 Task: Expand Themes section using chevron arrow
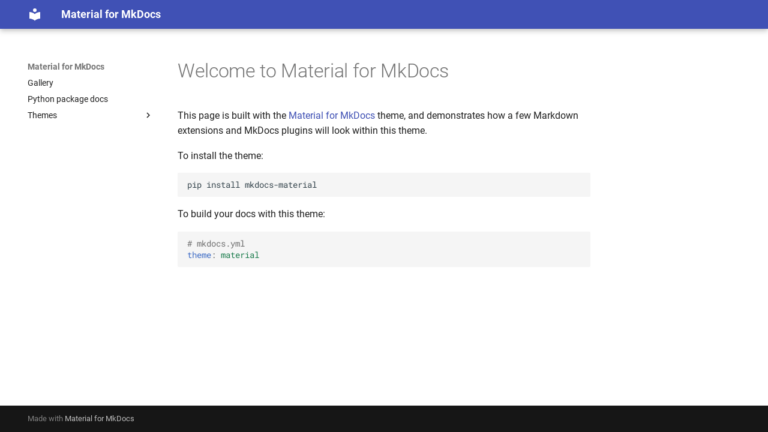tap(148, 115)
